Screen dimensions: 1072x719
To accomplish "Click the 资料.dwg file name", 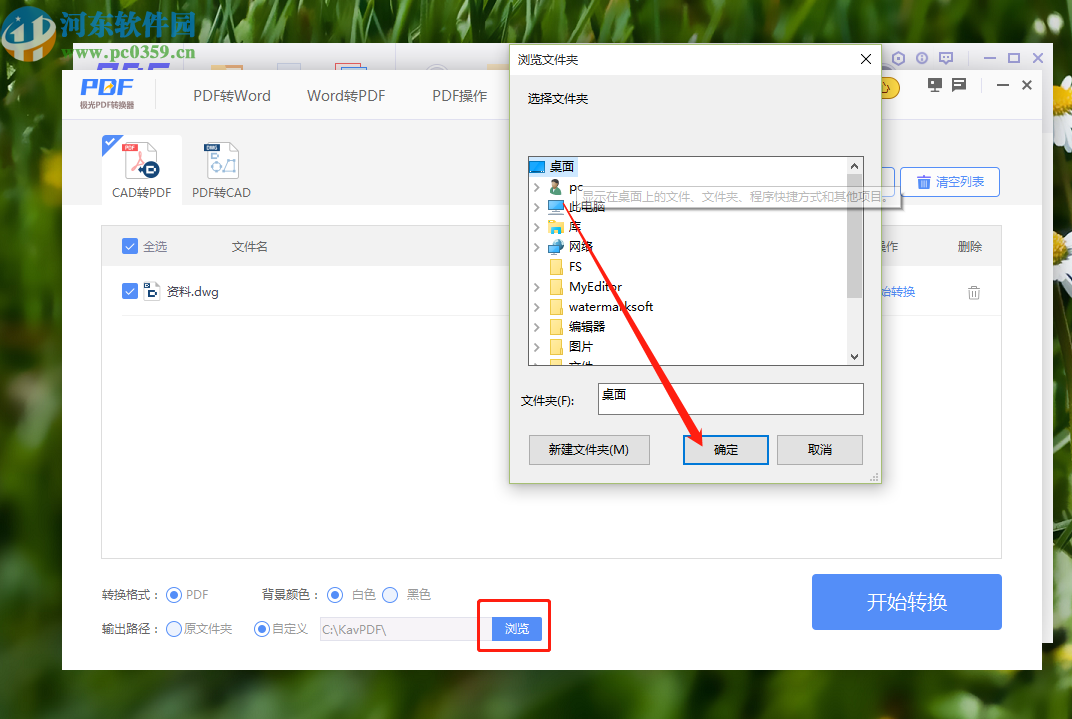I will point(192,292).
